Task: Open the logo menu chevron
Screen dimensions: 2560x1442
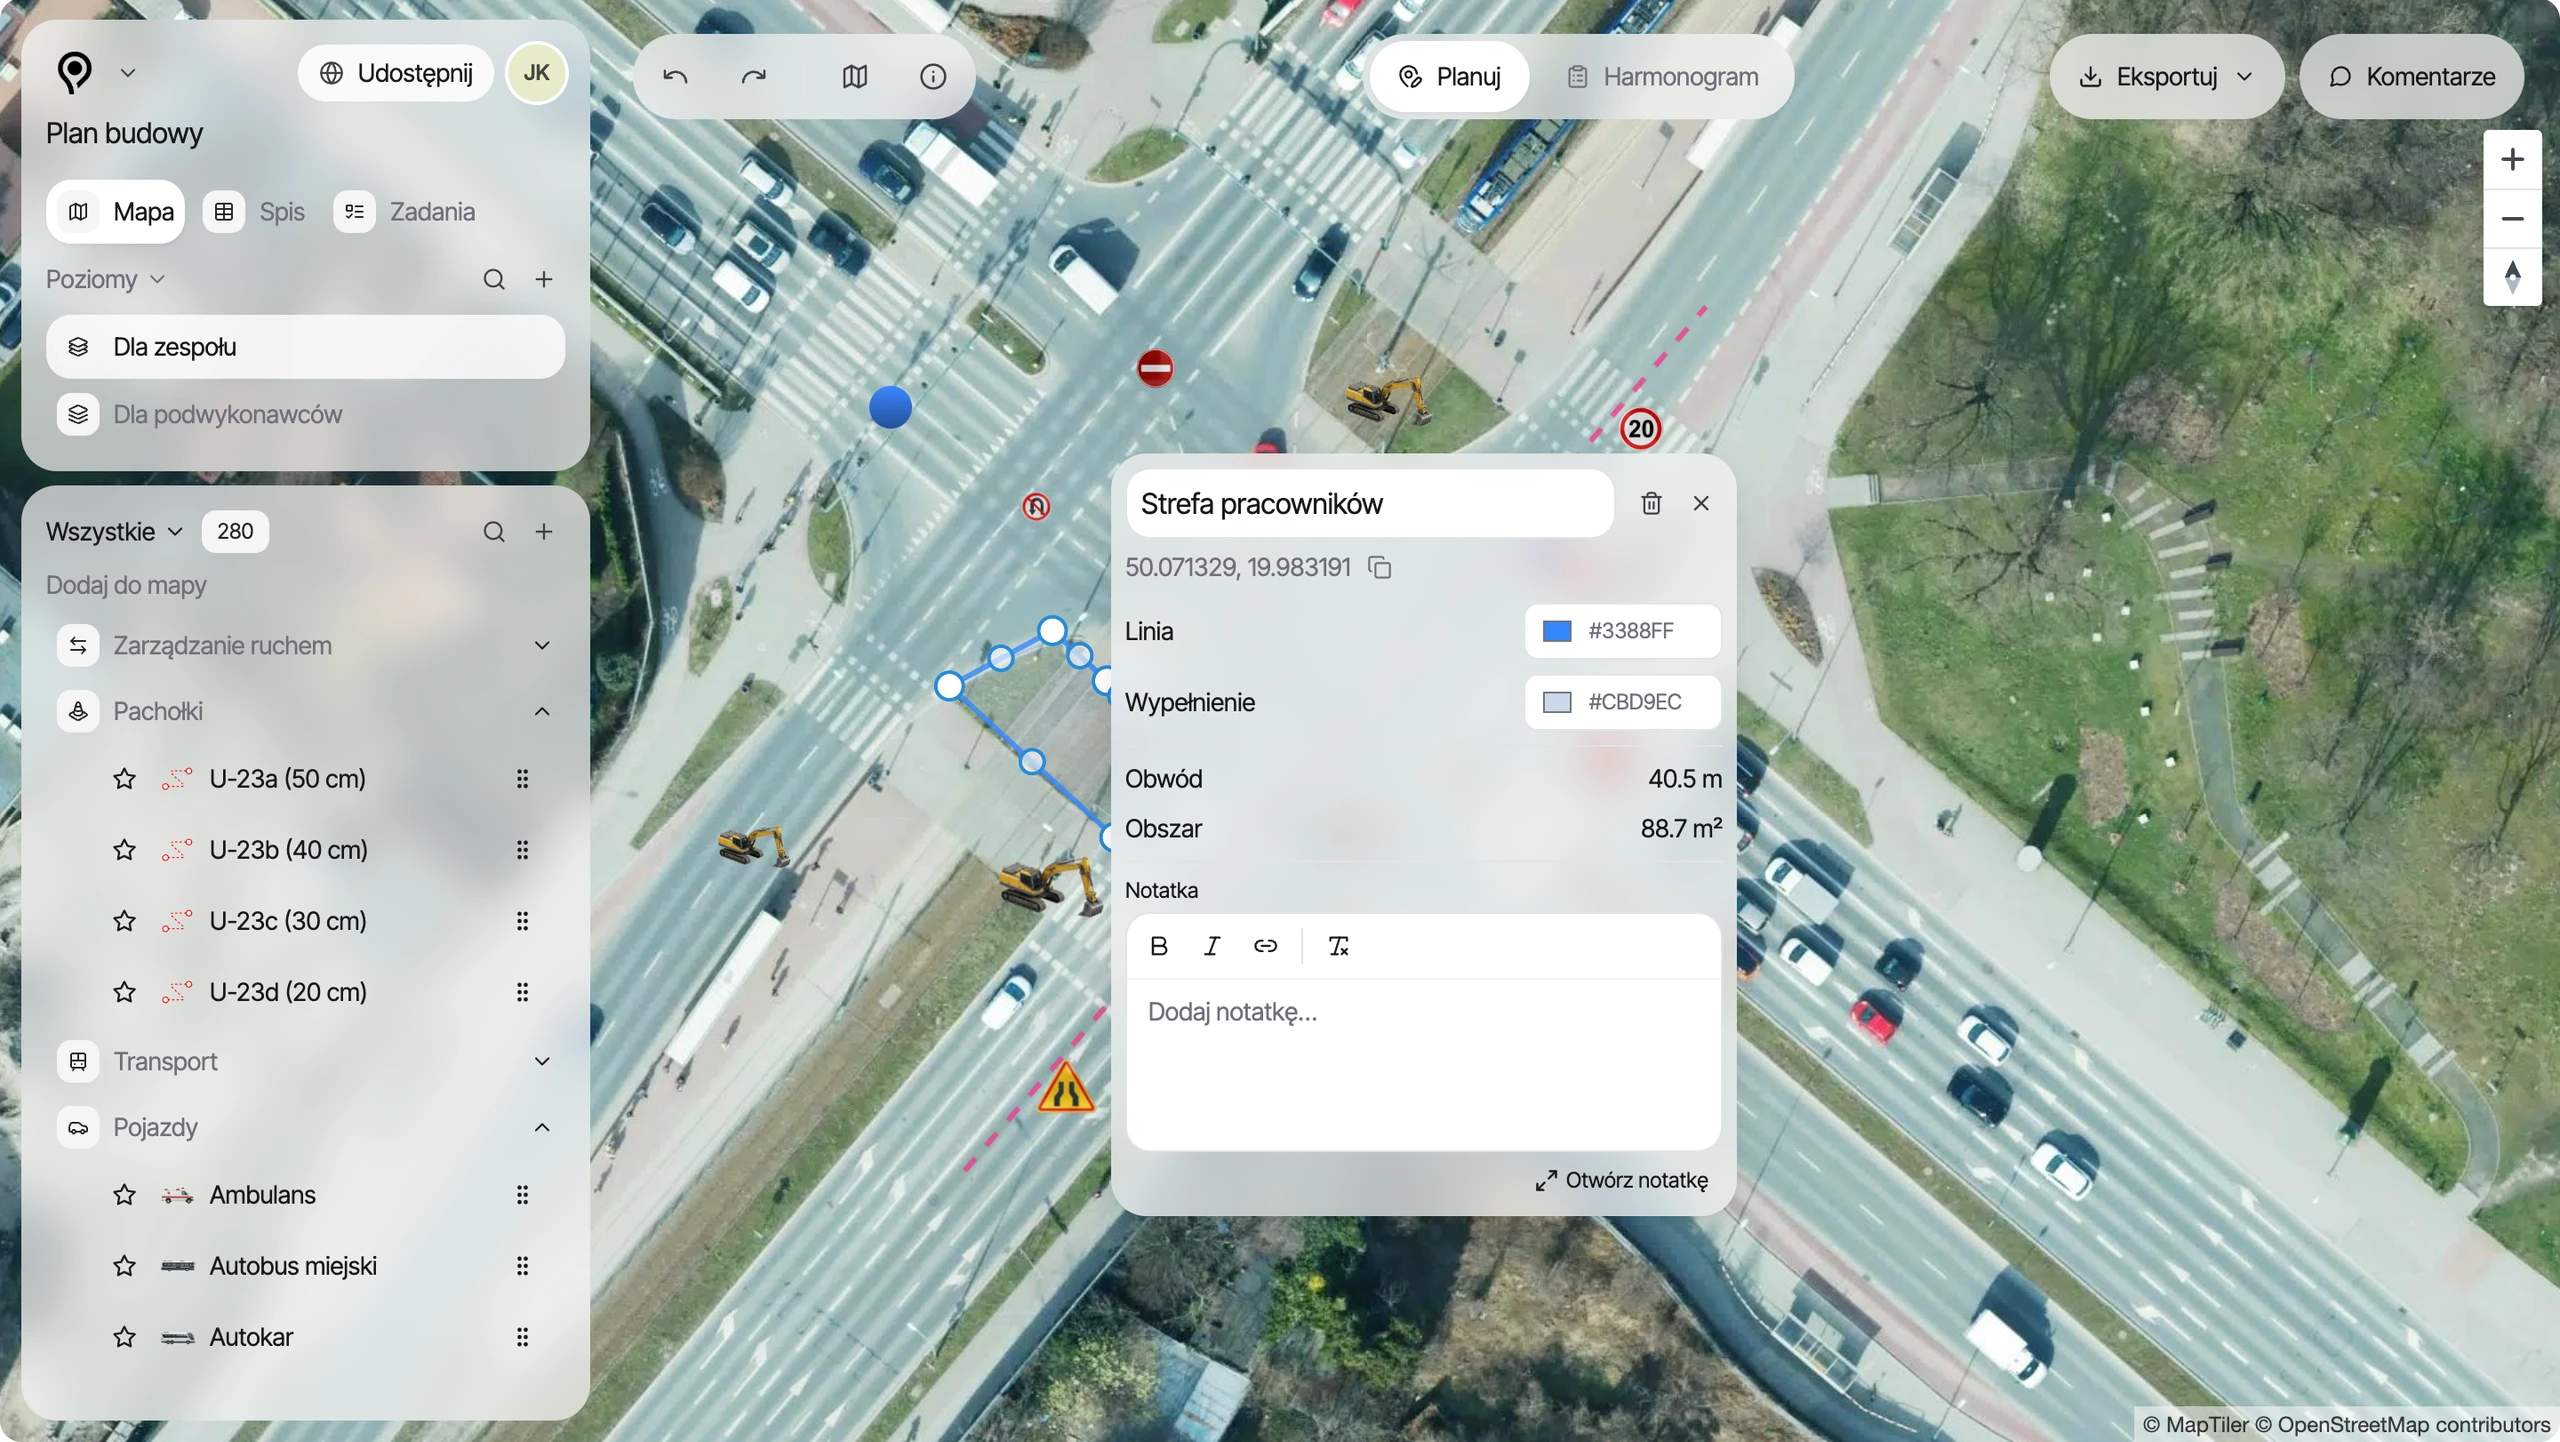Action: (x=128, y=73)
